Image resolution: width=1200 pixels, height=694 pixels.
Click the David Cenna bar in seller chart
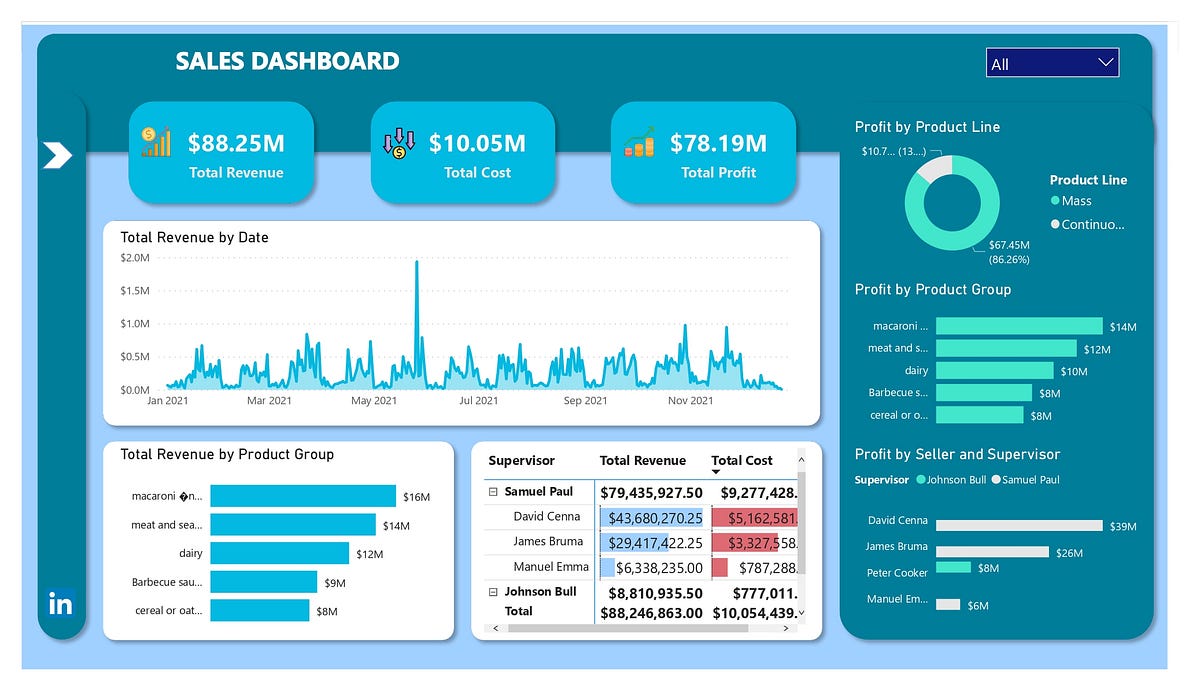[1018, 524]
